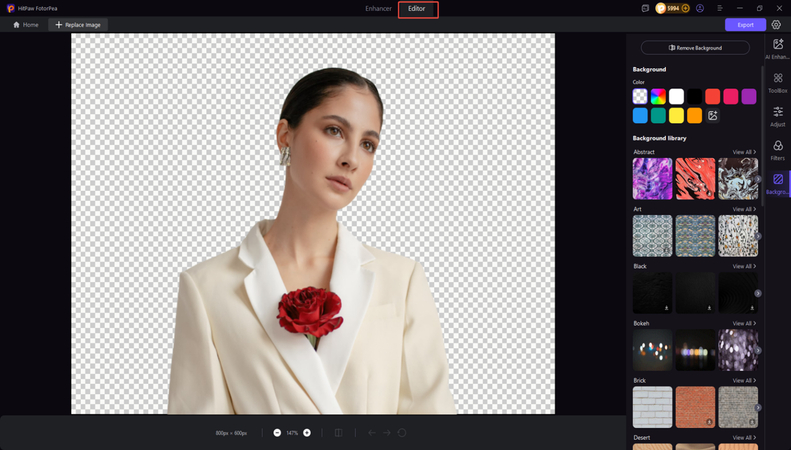The height and width of the screenshot is (450, 791).
Task: Click the user account profile icon
Action: (700, 8)
